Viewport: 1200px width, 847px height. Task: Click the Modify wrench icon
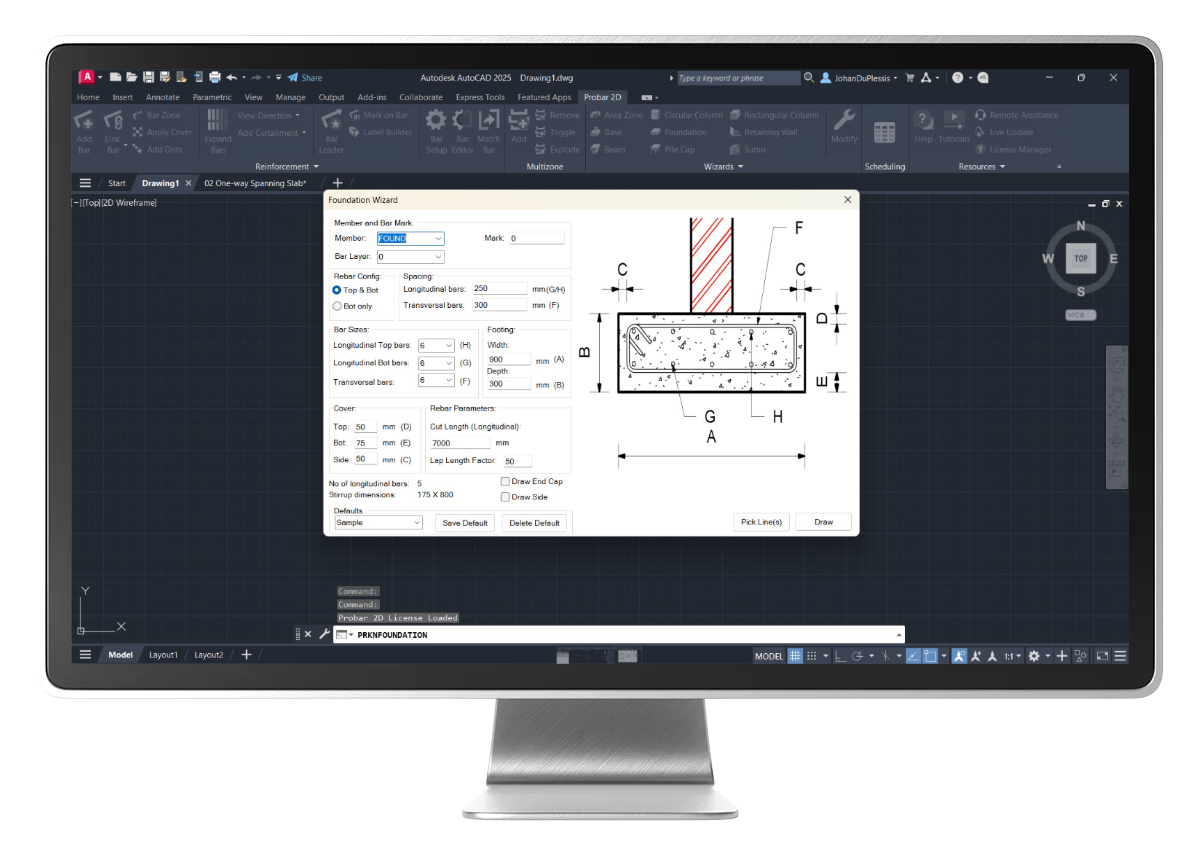844,121
